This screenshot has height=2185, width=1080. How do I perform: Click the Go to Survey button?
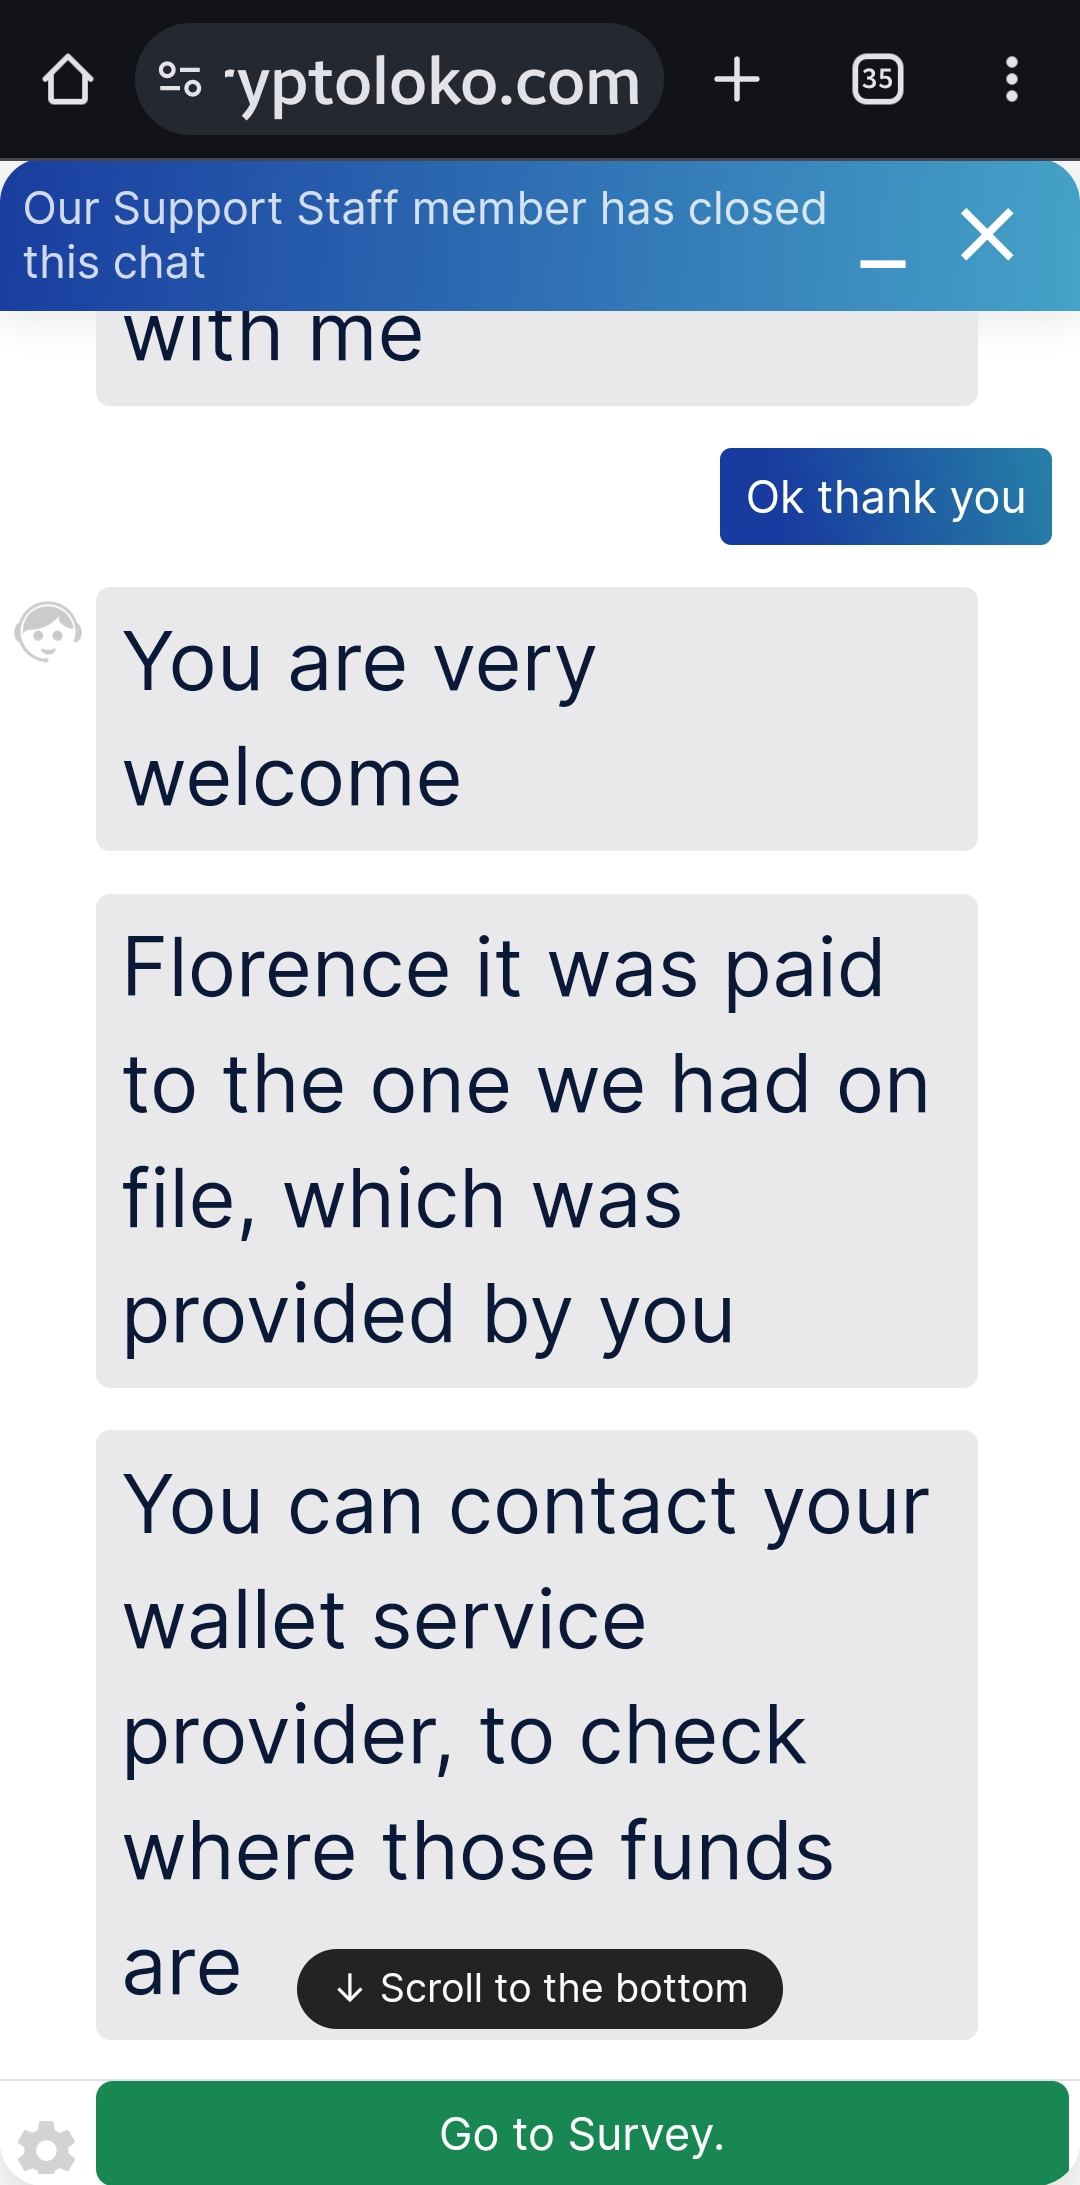pyautogui.click(x=582, y=2134)
